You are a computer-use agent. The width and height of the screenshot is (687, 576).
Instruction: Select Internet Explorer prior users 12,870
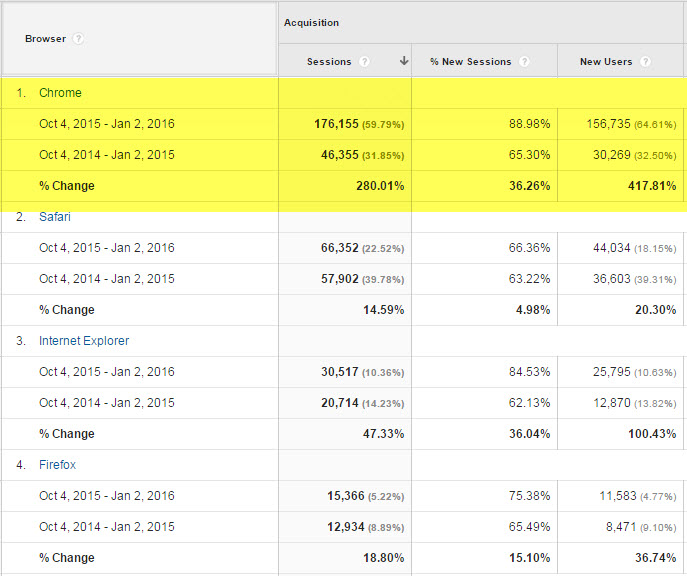point(612,403)
